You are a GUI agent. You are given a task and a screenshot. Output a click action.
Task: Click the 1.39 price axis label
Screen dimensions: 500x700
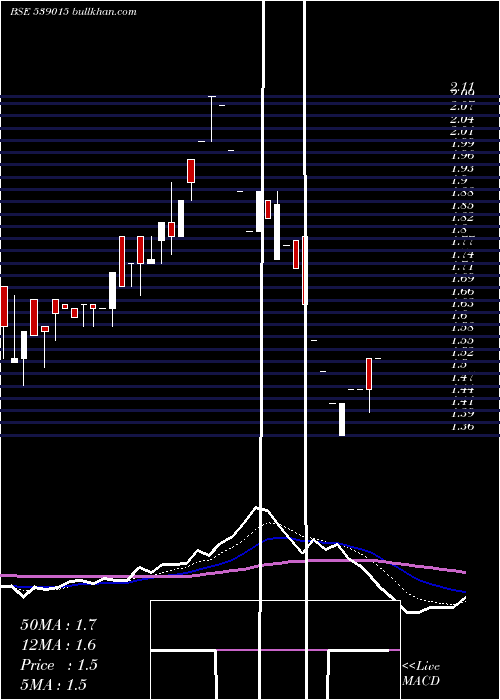coord(462,414)
